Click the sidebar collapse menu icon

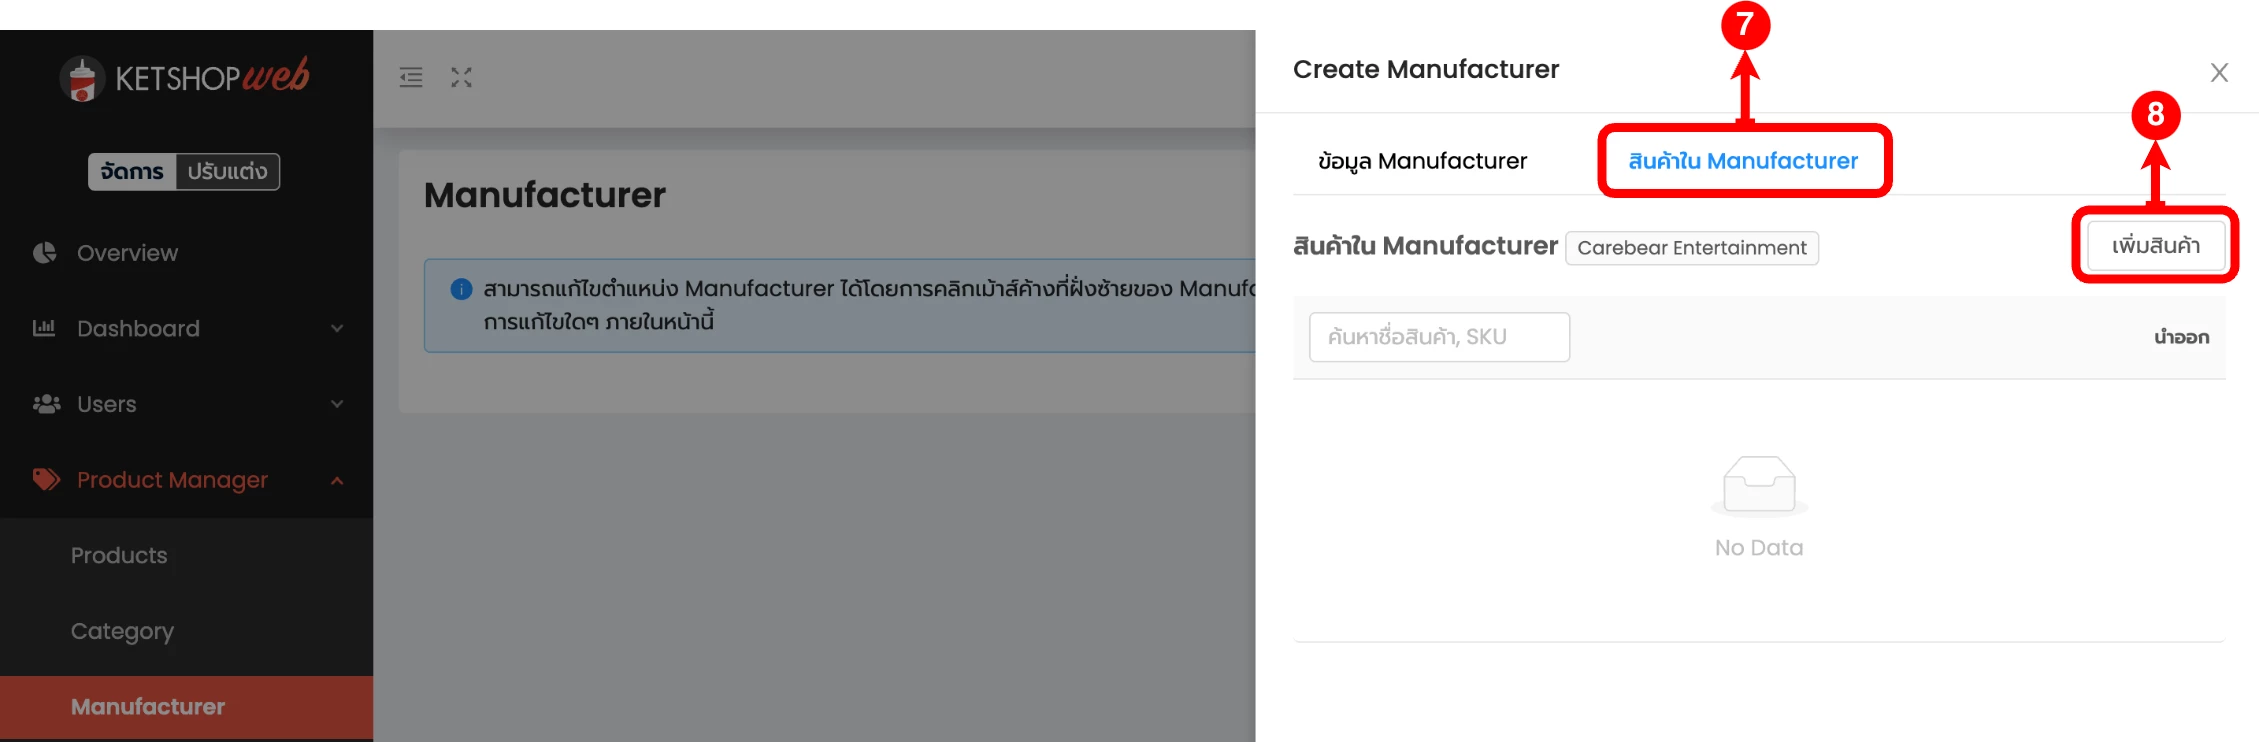point(411,77)
